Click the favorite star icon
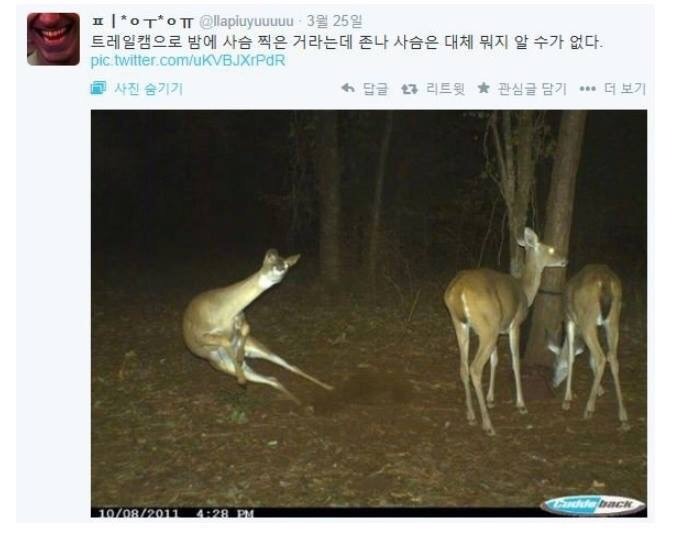This screenshot has height=539, width=677. 484,88
